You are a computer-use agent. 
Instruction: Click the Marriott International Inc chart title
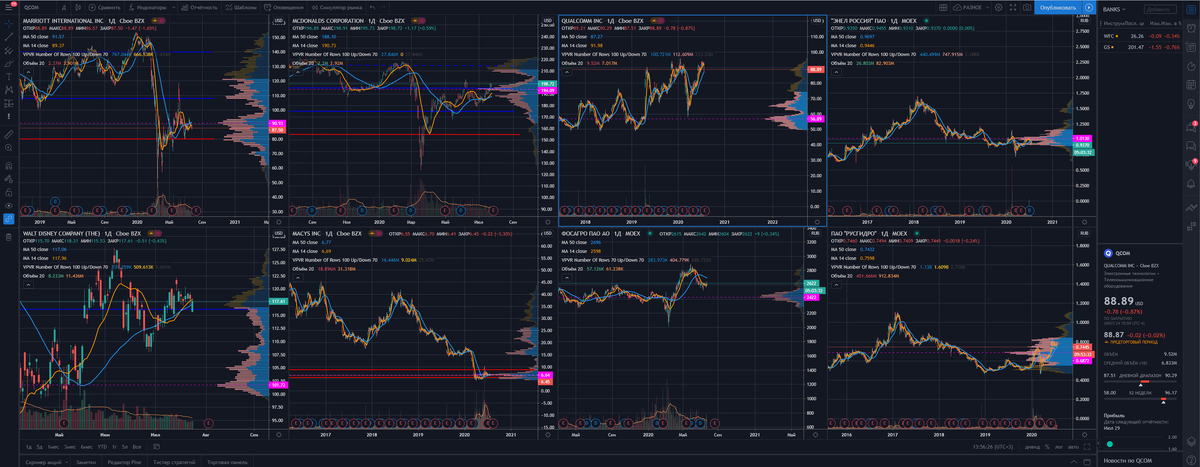pyautogui.click(x=62, y=21)
